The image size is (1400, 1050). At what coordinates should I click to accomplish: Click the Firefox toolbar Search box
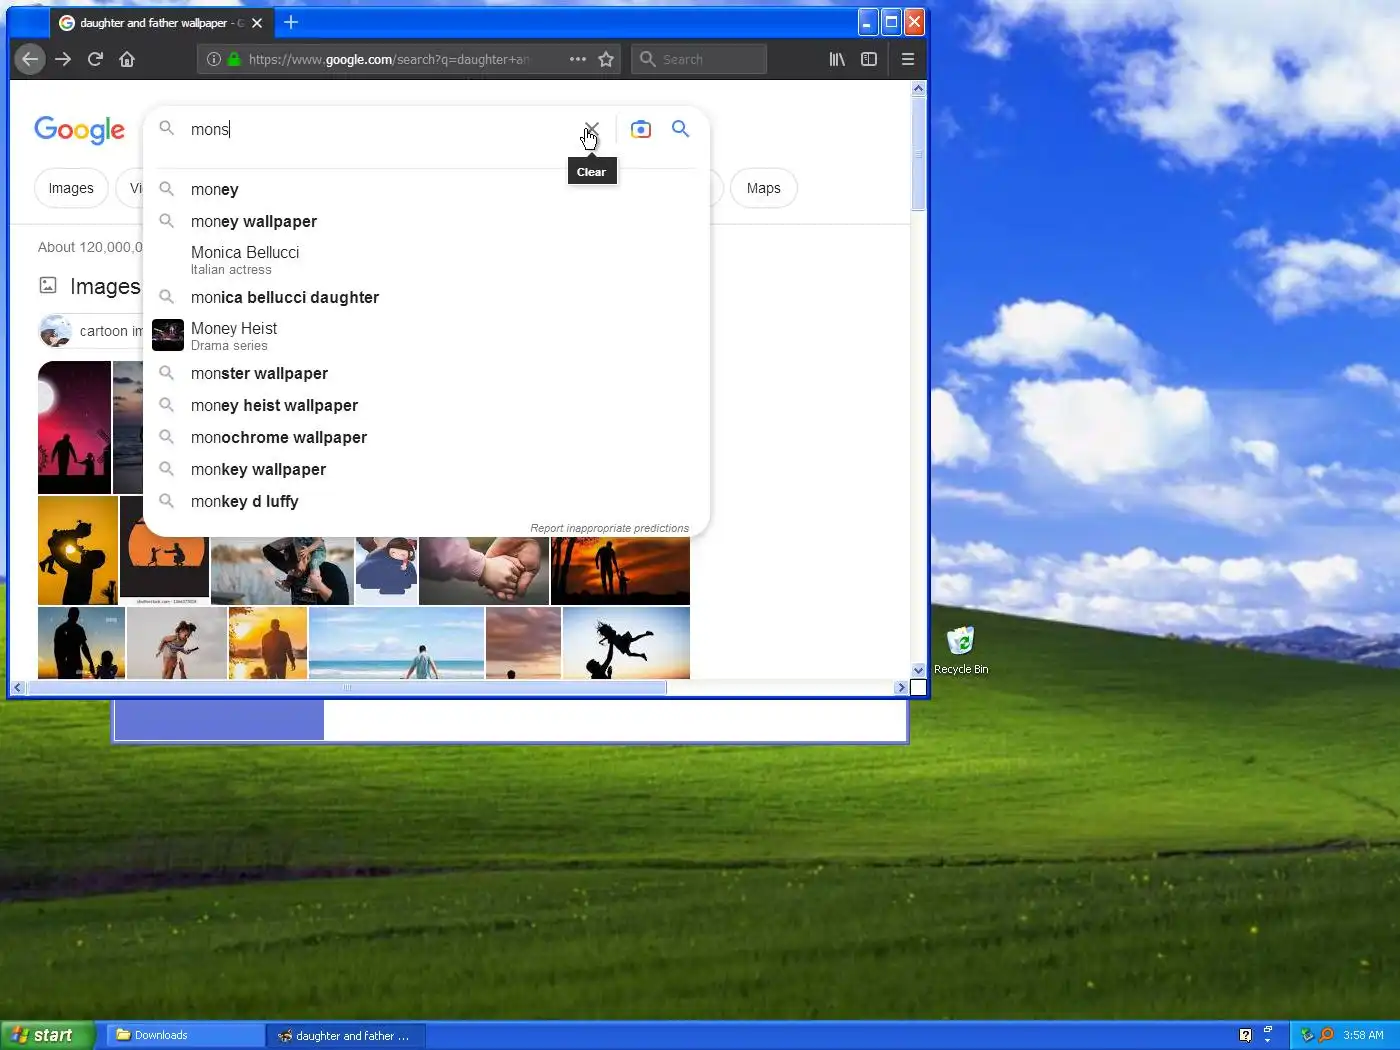[x=699, y=59]
